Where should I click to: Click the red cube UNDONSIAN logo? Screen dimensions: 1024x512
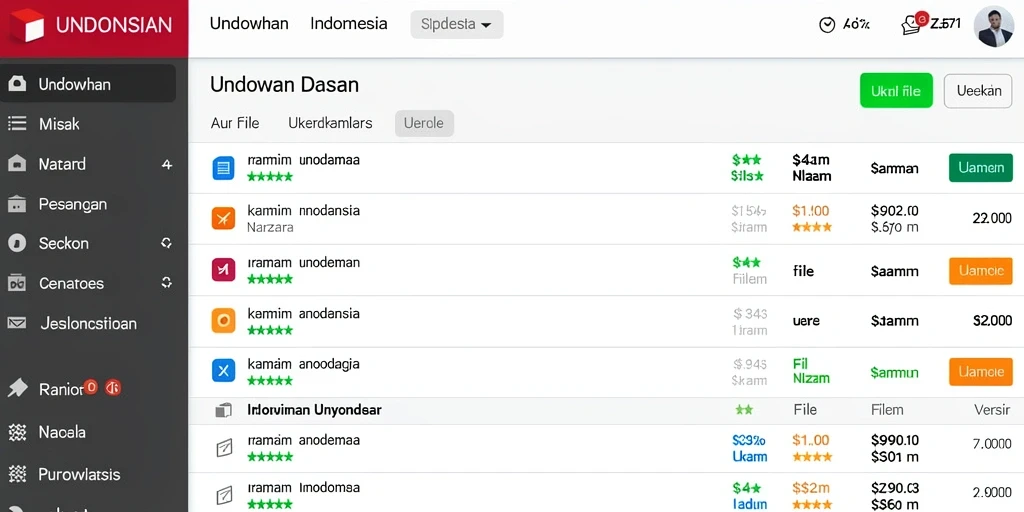[x=27, y=25]
